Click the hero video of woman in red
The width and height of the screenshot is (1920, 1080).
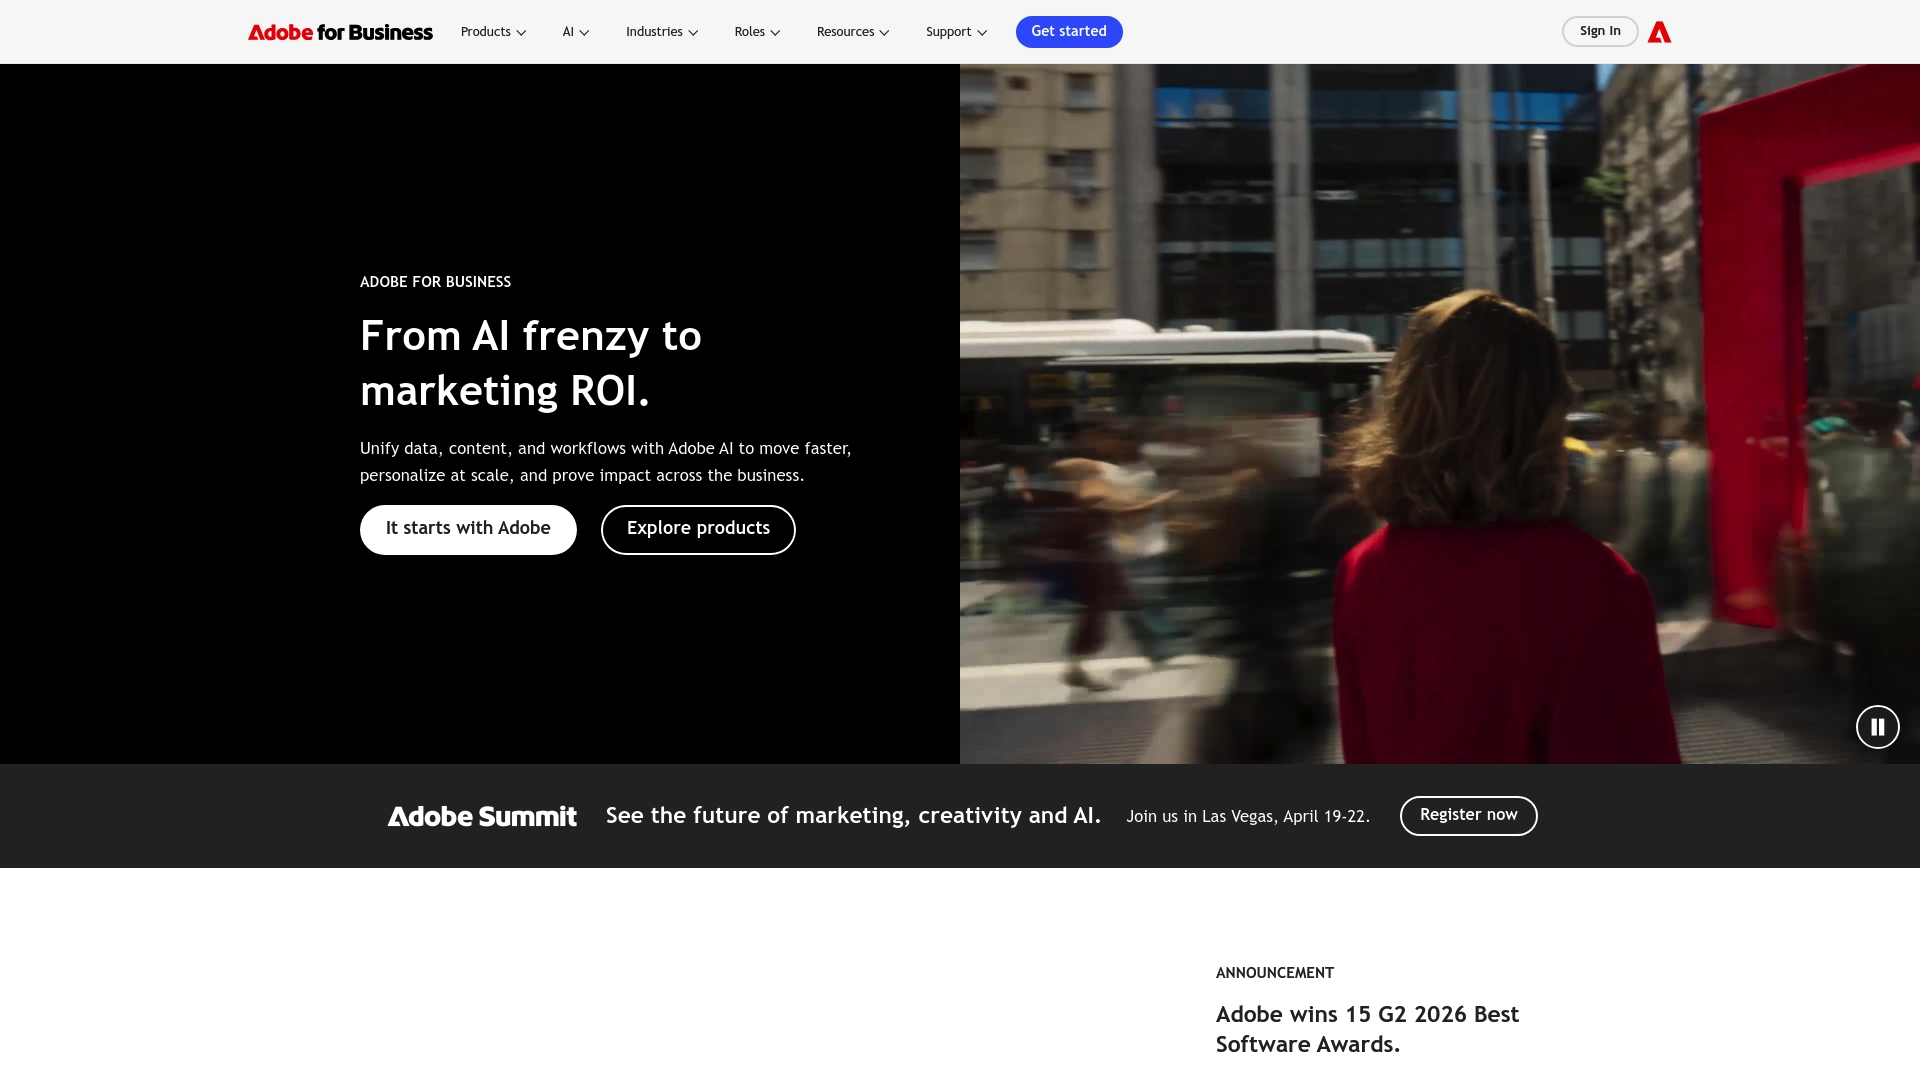pyautogui.click(x=1440, y=414)
